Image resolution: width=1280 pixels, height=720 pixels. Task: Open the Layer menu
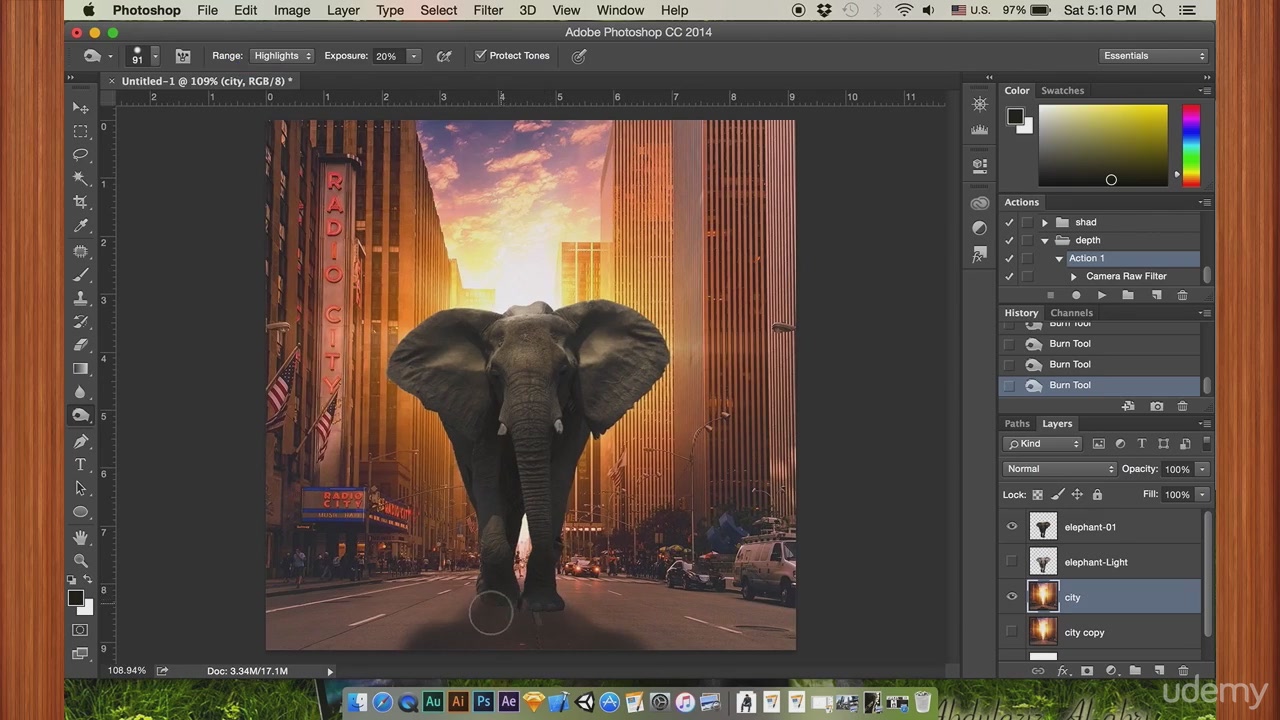[343, 10]
